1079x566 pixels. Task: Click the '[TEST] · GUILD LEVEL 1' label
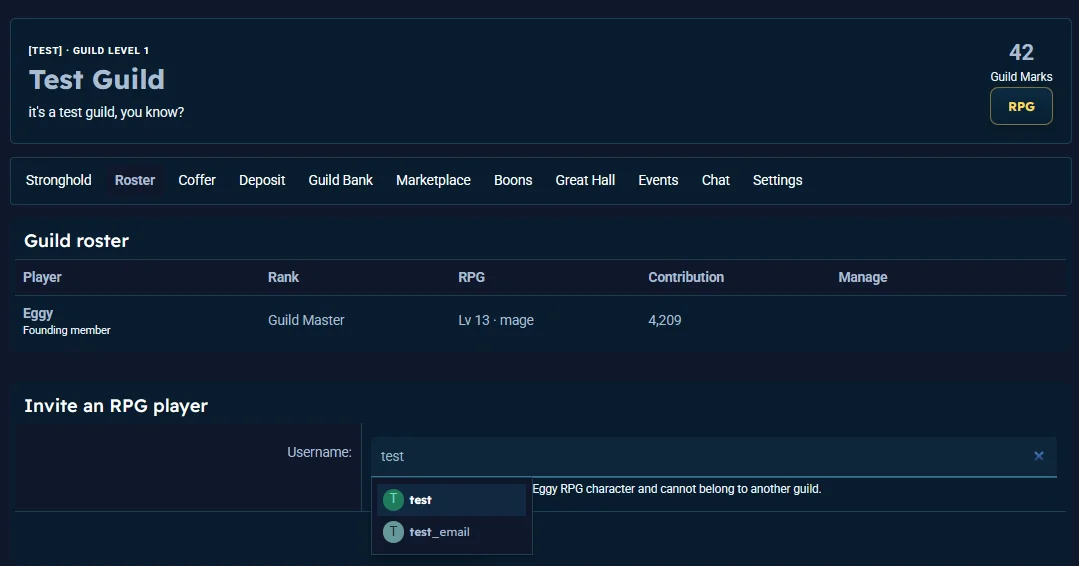point(89,50)
